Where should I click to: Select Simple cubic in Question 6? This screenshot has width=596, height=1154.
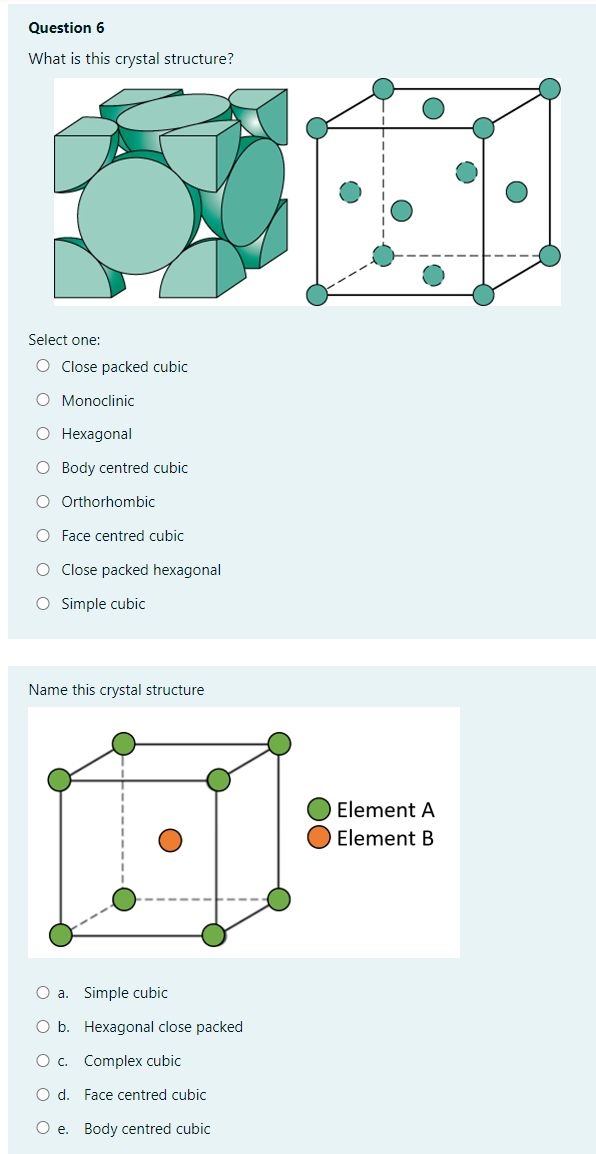pos(43,603)
